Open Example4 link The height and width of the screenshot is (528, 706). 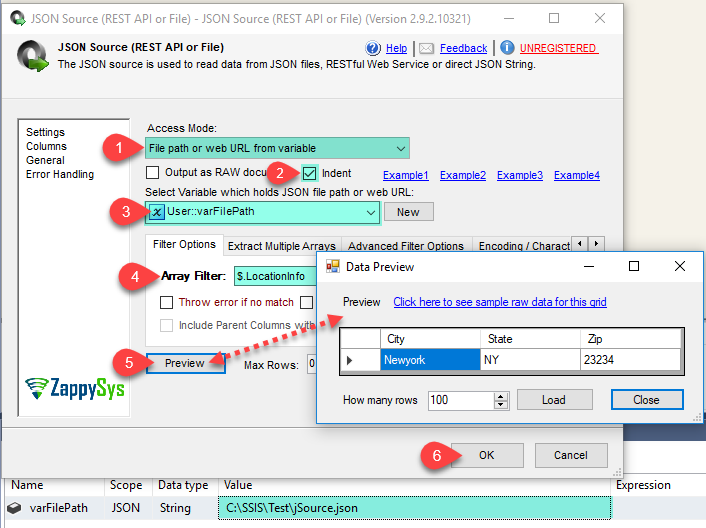[577, 175]
